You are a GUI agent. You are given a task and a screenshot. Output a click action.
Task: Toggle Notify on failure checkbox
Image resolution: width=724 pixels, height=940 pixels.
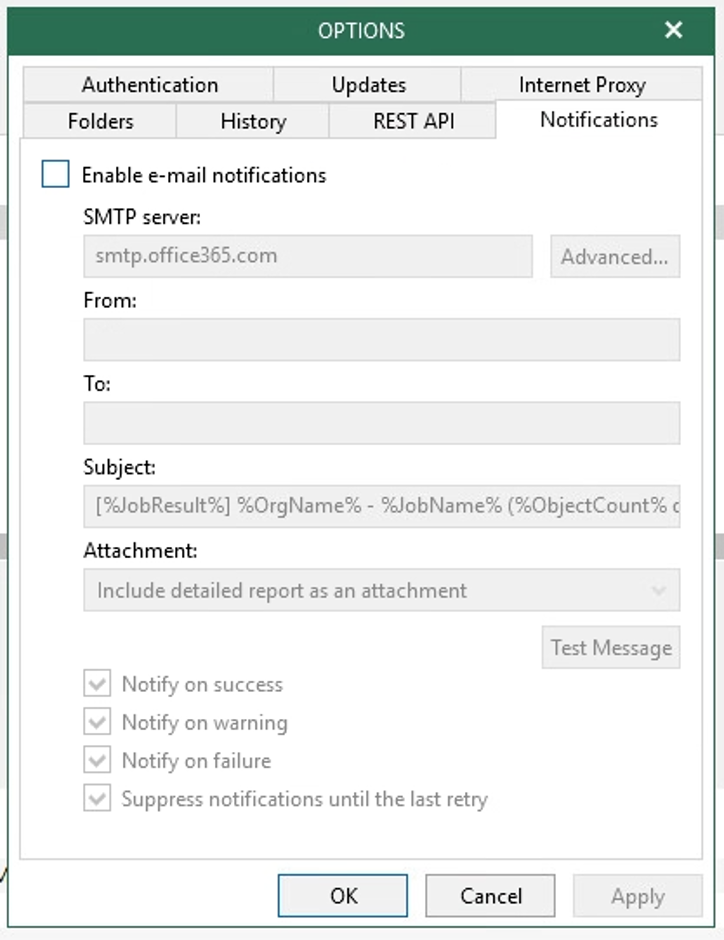tap(97, 761)
